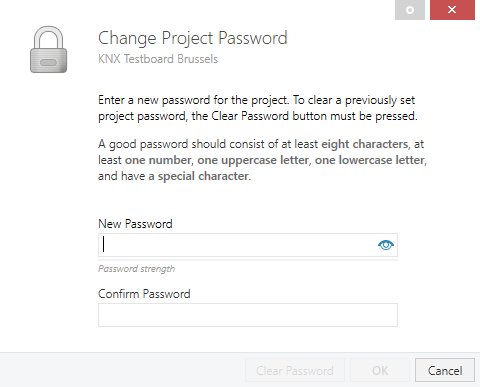Show password with the eye icon
The image size is (480, 387).
pyautogui.click(x=386, y=245)
